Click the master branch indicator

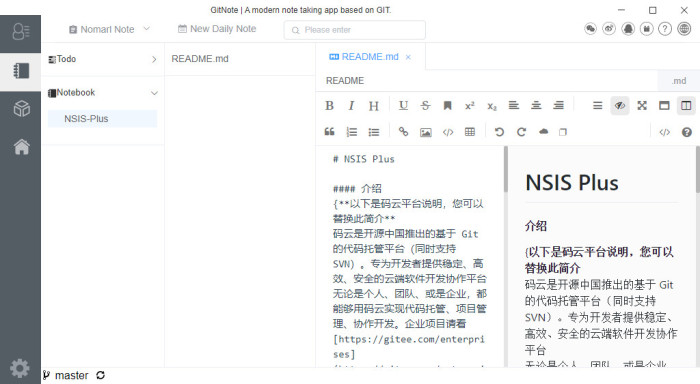(66, 376)
